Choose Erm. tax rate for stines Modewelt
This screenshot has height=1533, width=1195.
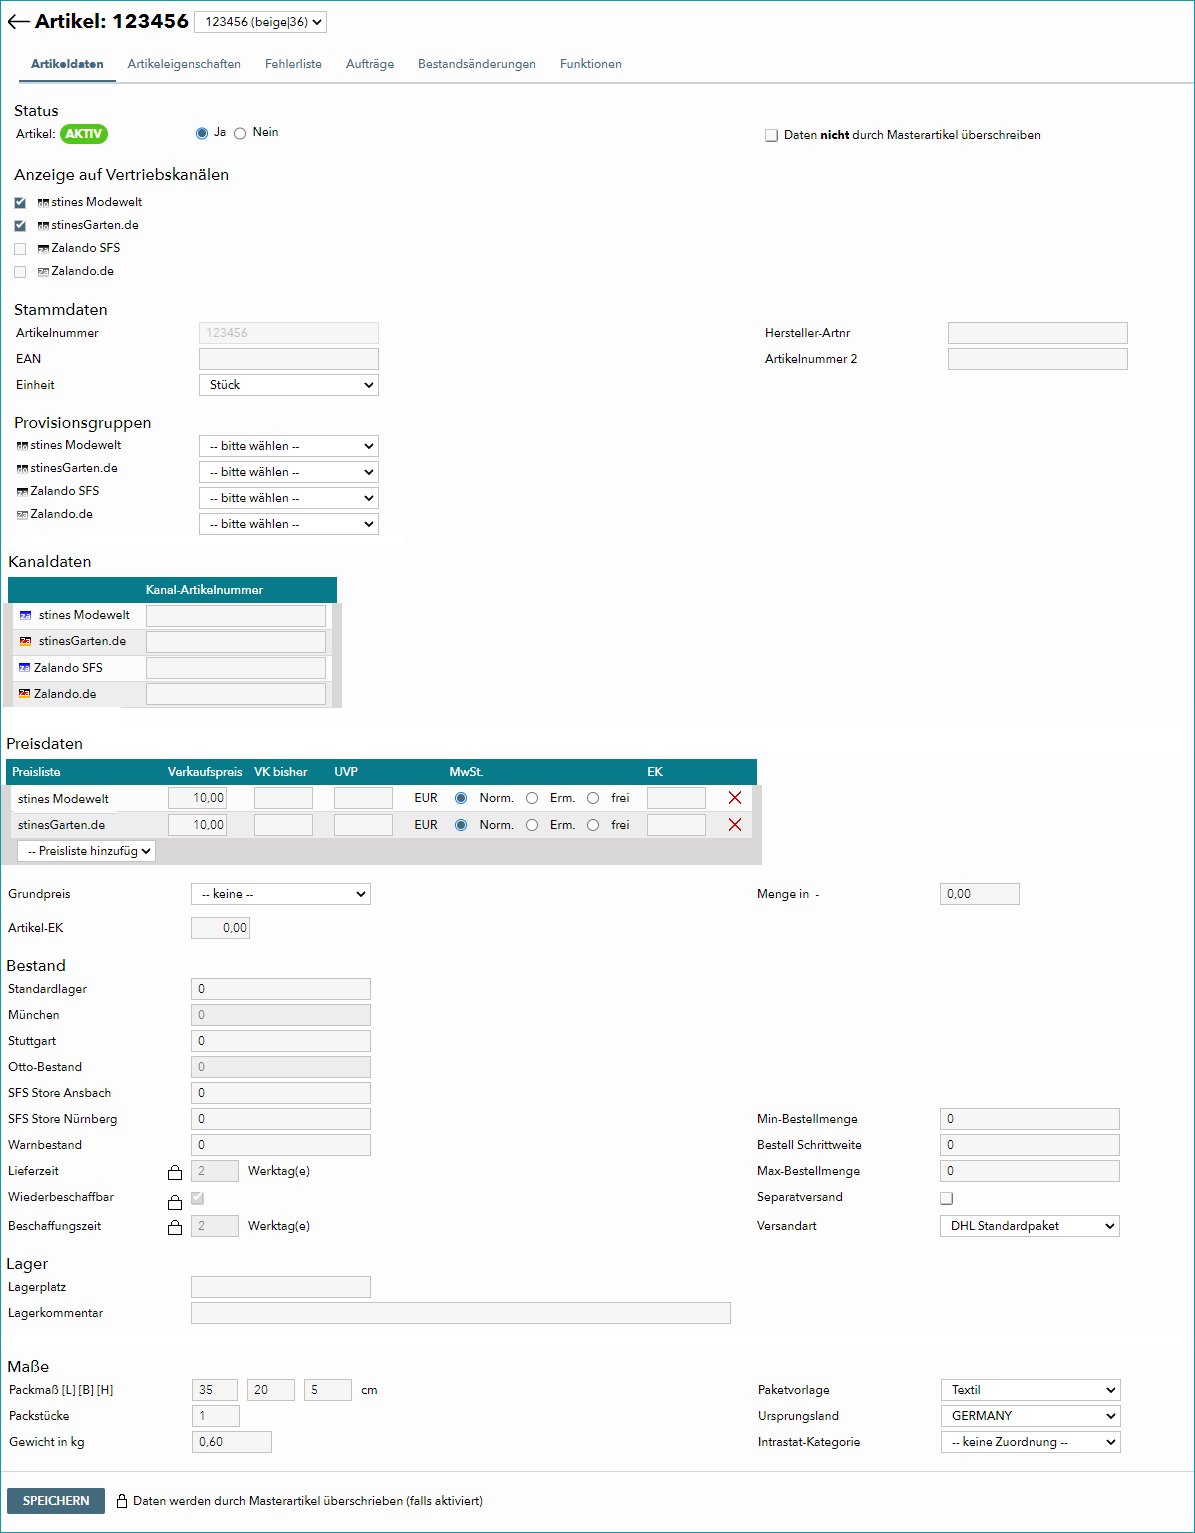tap(532, 798)
